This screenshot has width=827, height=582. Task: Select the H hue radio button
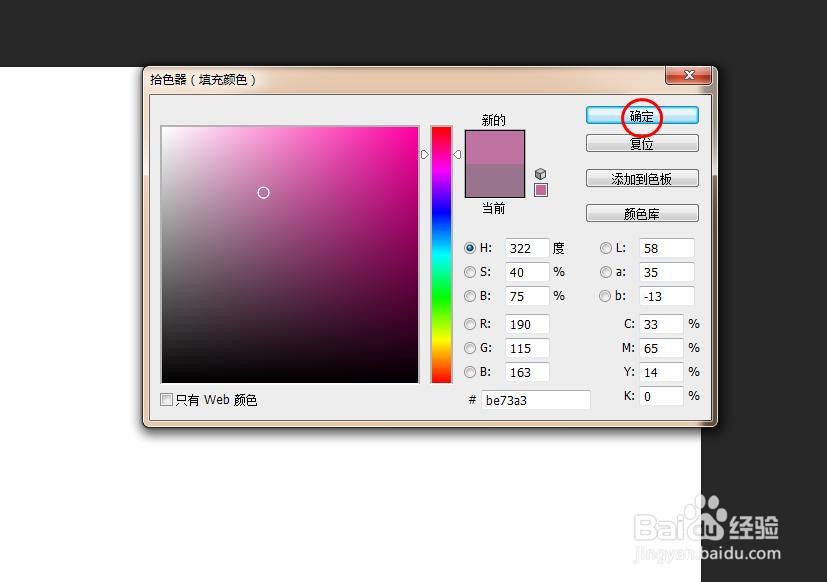click(x=469, y=248)
